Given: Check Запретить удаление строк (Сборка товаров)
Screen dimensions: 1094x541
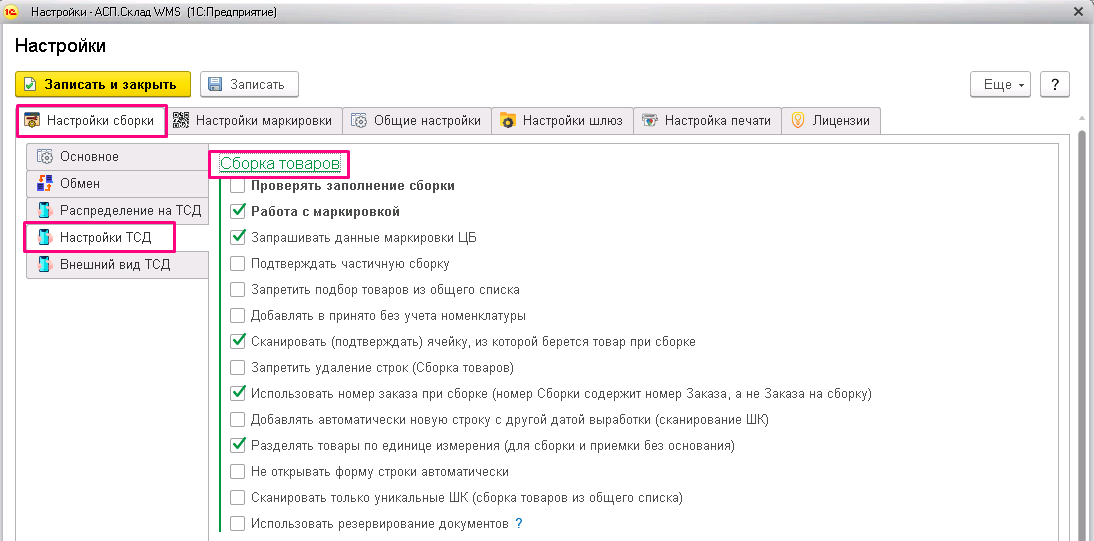Looking at the screenshot, I should (x=238, y=367).
